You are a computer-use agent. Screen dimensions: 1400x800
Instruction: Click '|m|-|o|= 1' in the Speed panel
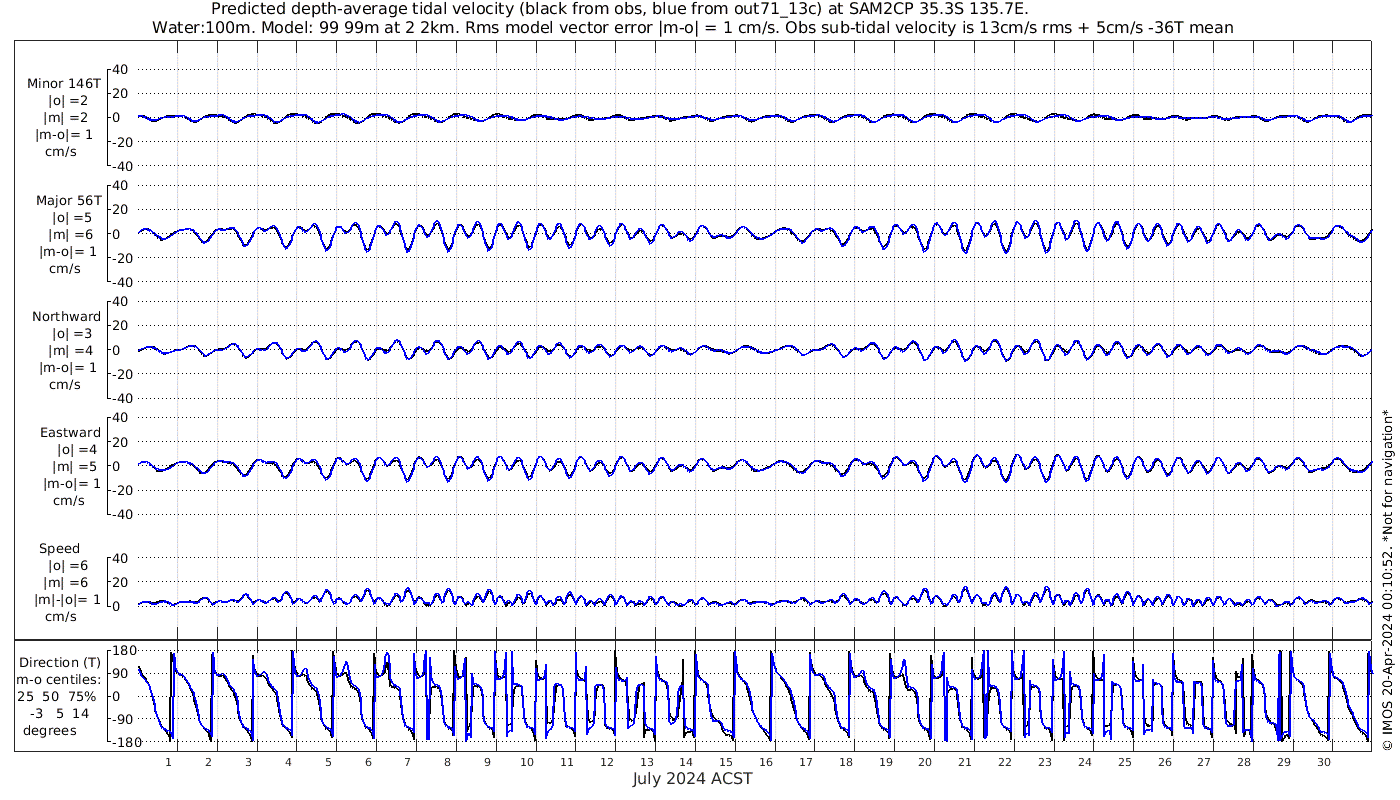click(x=67, y=600)
